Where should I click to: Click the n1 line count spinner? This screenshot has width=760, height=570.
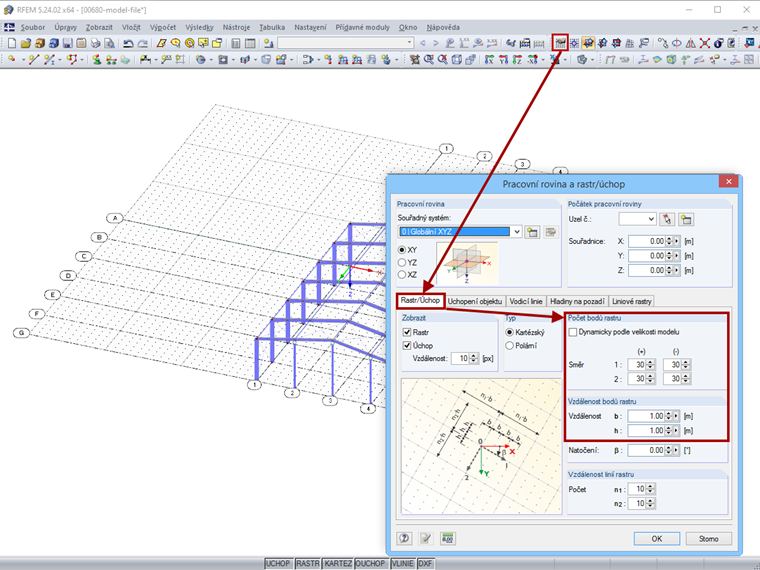[x=650, y=489]
